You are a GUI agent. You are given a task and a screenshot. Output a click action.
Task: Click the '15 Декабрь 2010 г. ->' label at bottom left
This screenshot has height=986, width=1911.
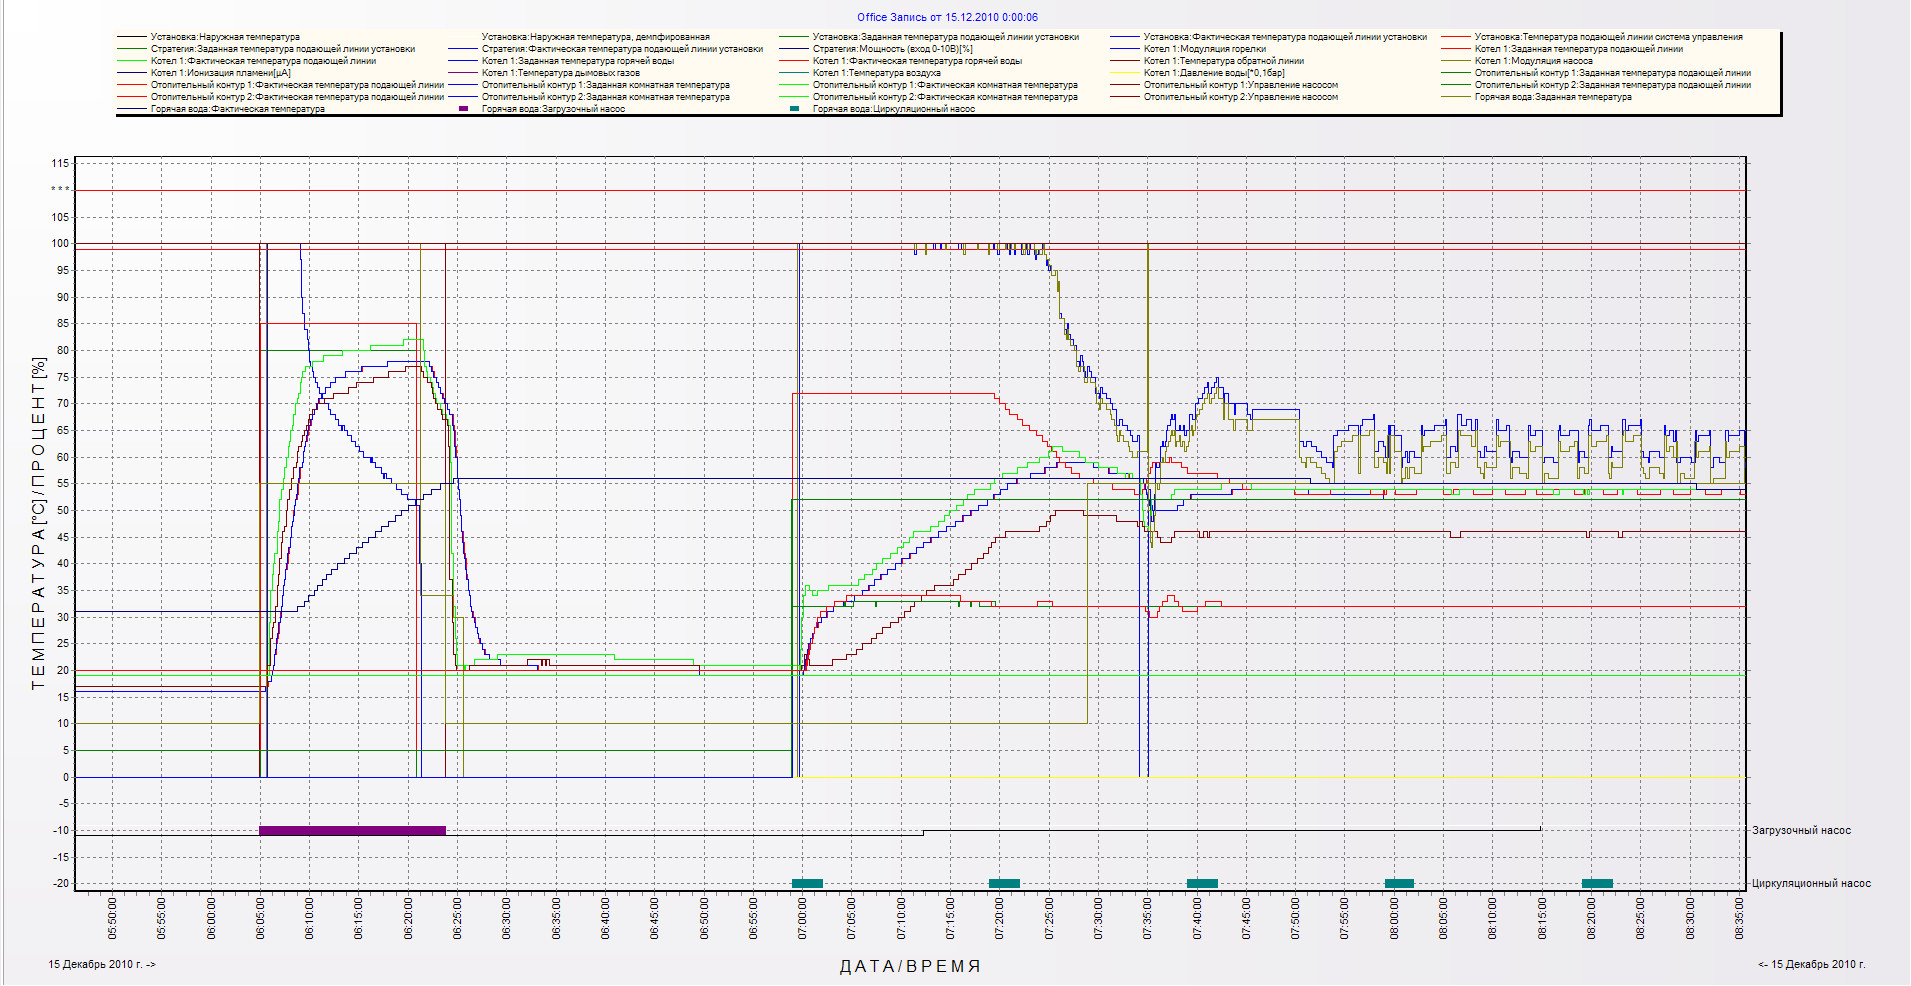tap(102, 965)
